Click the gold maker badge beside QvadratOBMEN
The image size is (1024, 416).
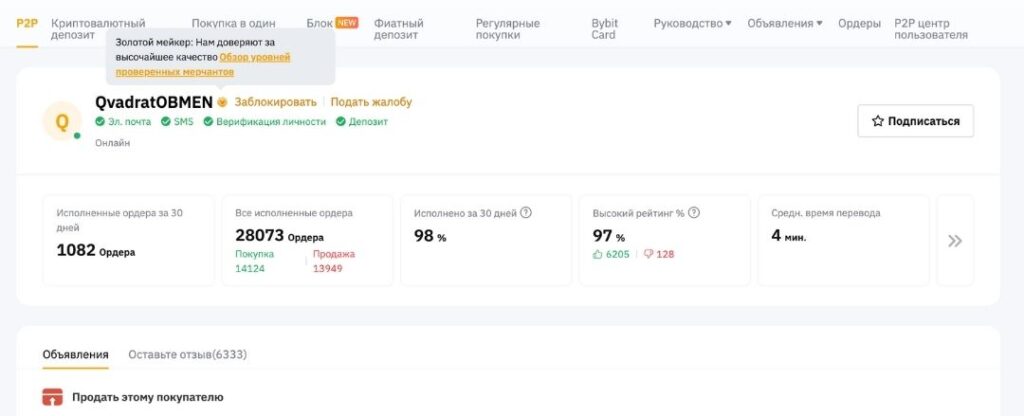(x=222, y=102)
